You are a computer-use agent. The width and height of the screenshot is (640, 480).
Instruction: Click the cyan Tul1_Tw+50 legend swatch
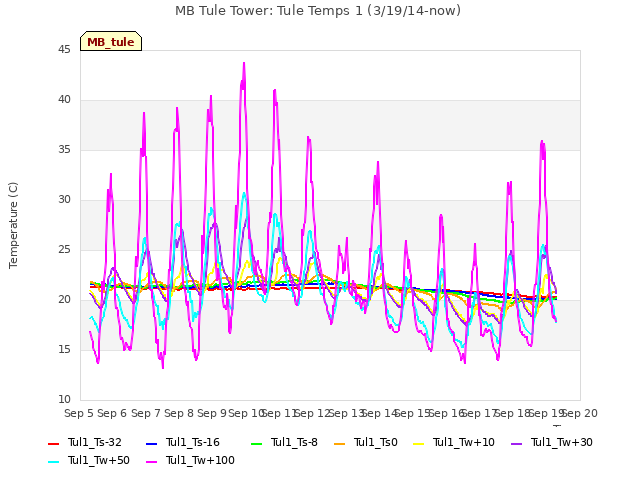pyautogui.click(x=54, y=461)
